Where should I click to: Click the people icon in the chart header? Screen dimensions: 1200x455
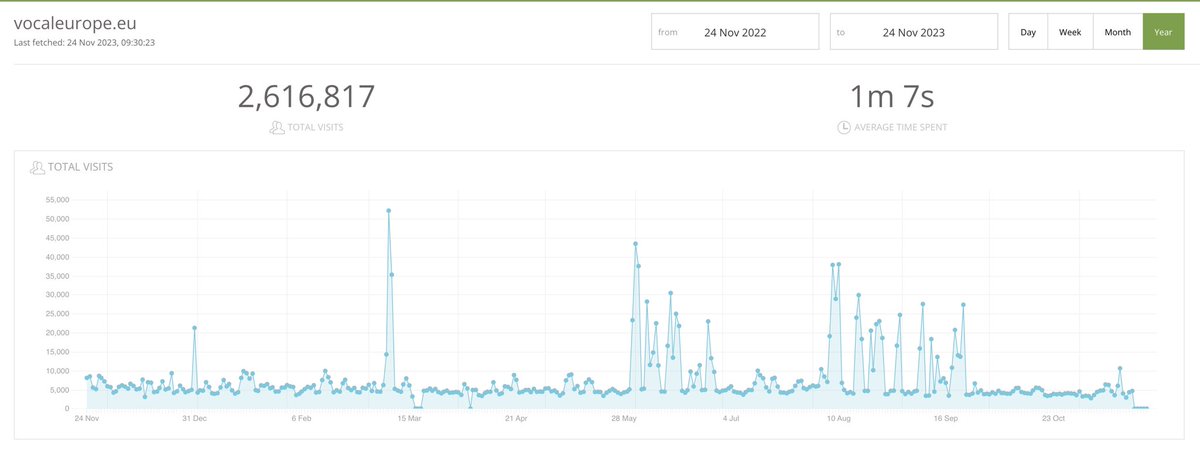pyautogui.click(x=39, y=167)
